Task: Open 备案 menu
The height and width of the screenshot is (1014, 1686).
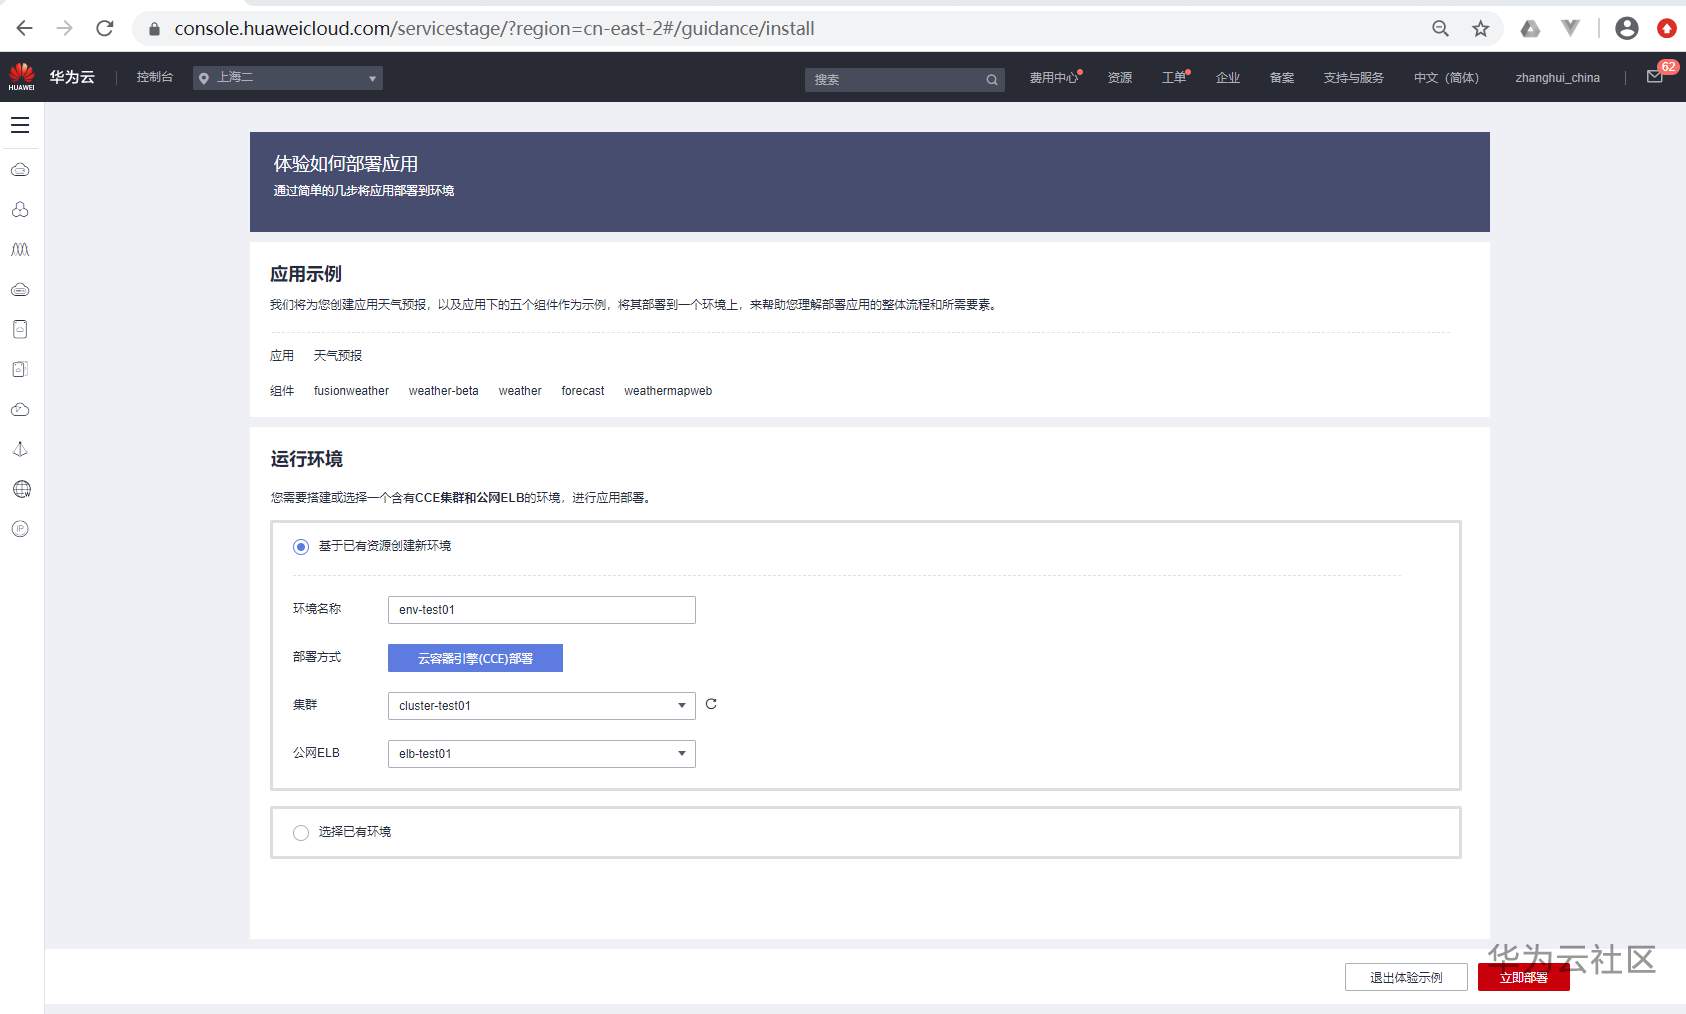Action: (x=1282, y=78)
